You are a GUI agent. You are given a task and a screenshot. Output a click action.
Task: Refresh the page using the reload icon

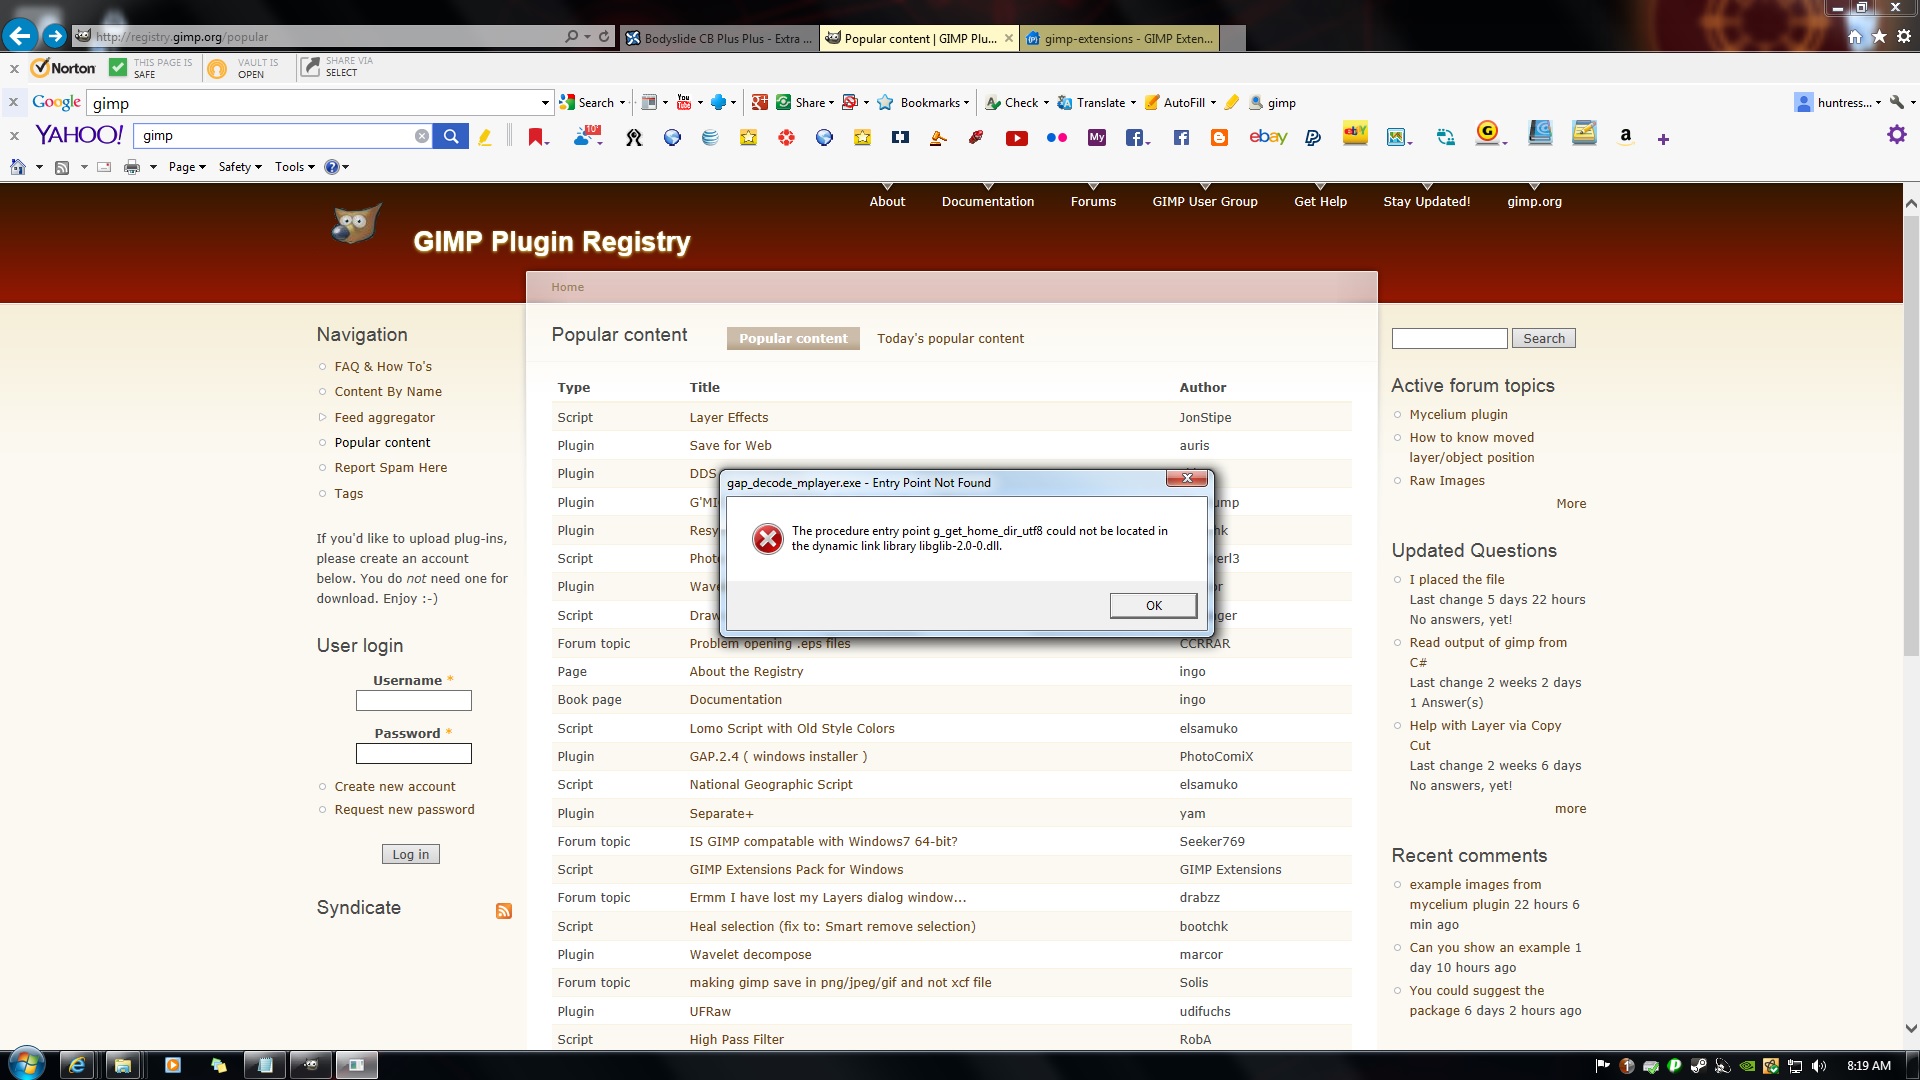pyautogui.click(x=604, y=37)
